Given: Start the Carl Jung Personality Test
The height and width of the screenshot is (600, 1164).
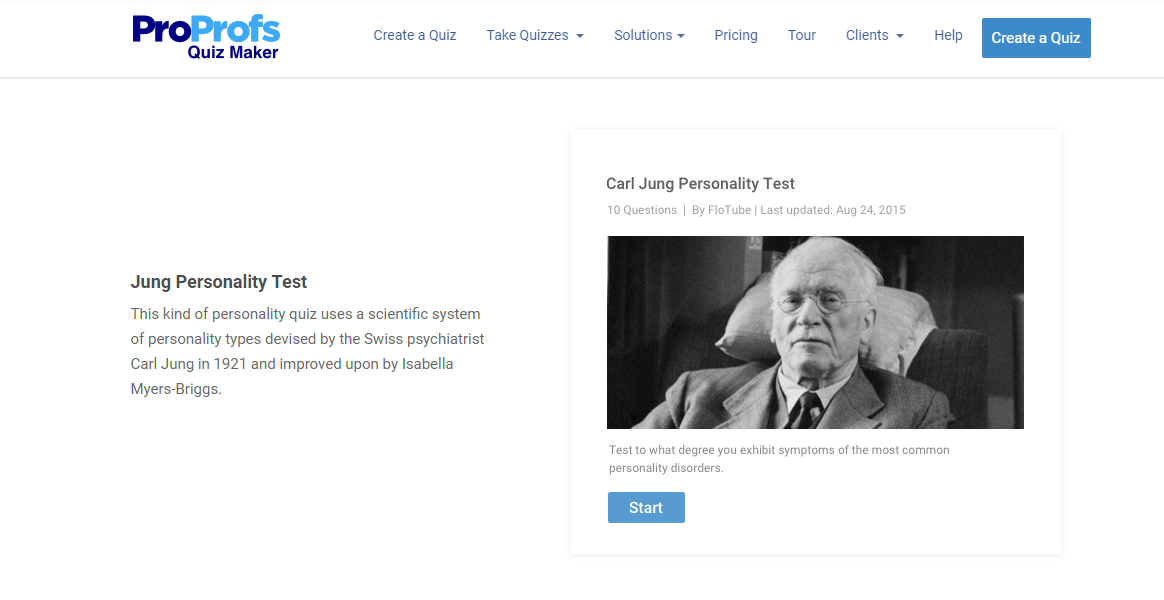Looking at the screenshot, I should (x=646, y=507).
